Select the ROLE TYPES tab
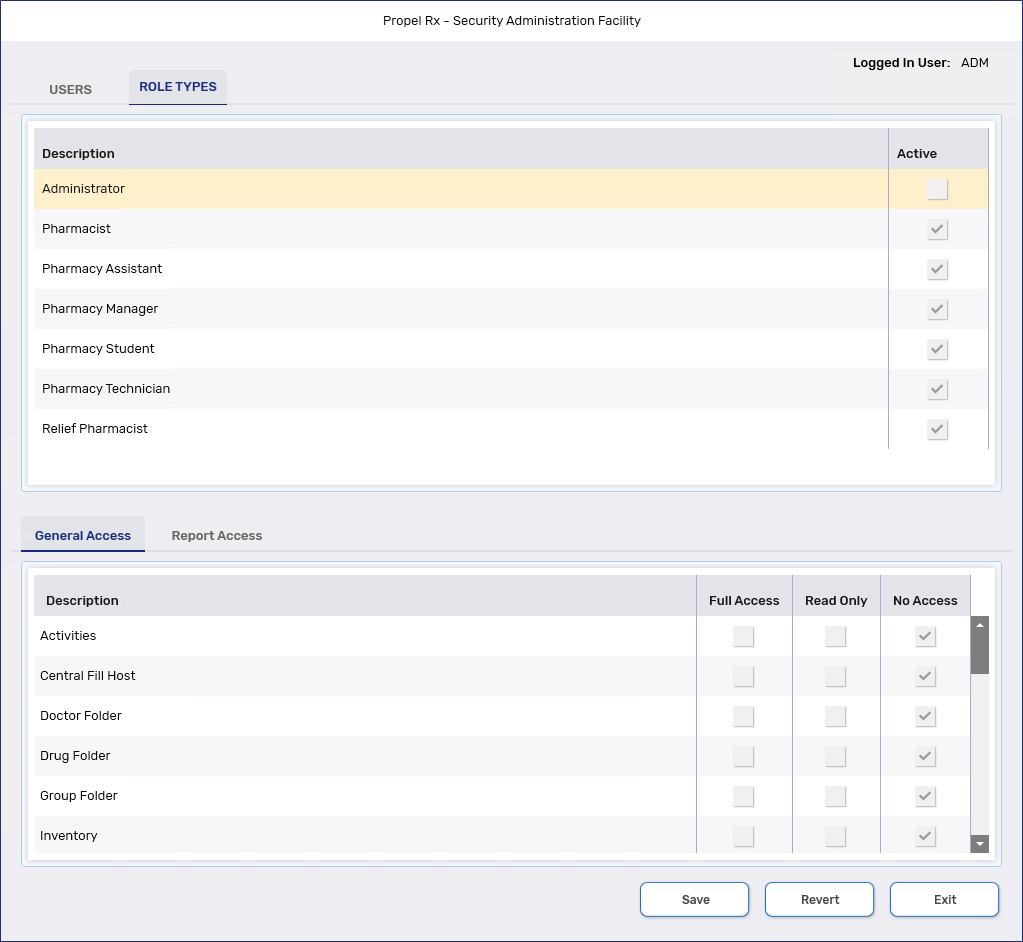 177,87
